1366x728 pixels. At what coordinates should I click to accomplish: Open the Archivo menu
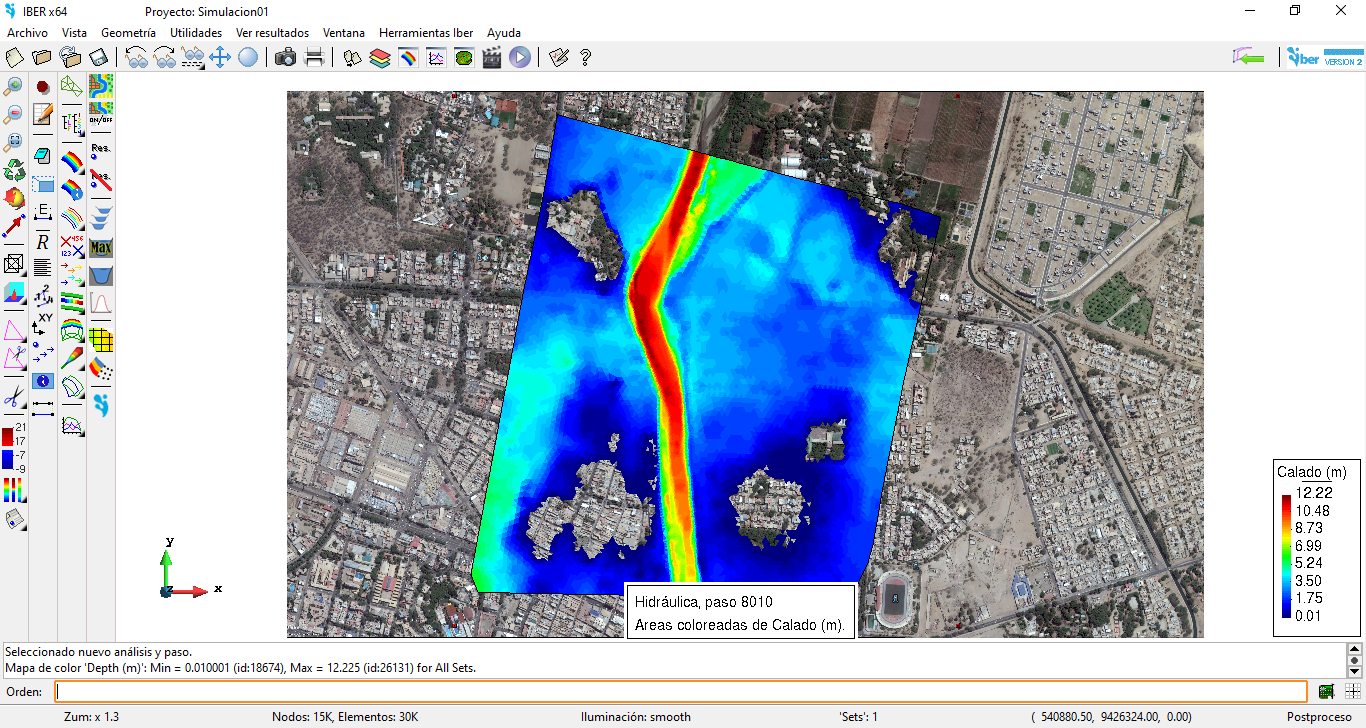(x=27, y=32)
